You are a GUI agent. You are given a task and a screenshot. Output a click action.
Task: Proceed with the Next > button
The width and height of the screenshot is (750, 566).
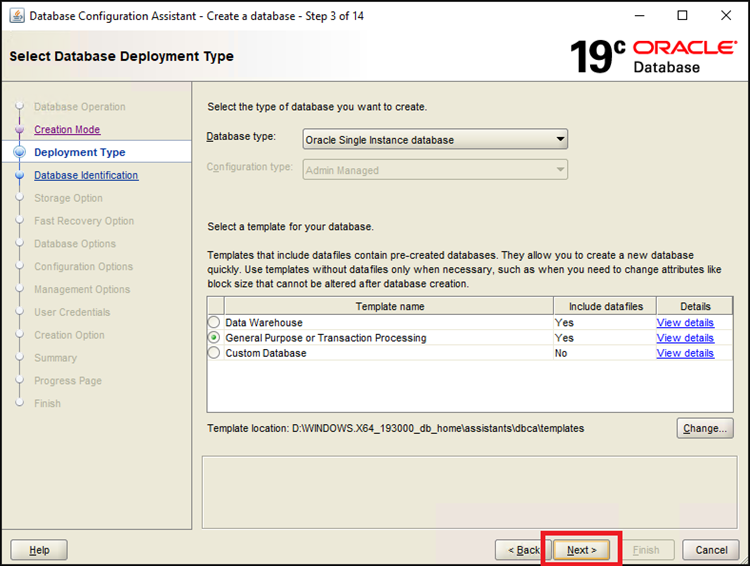[582, 550]
